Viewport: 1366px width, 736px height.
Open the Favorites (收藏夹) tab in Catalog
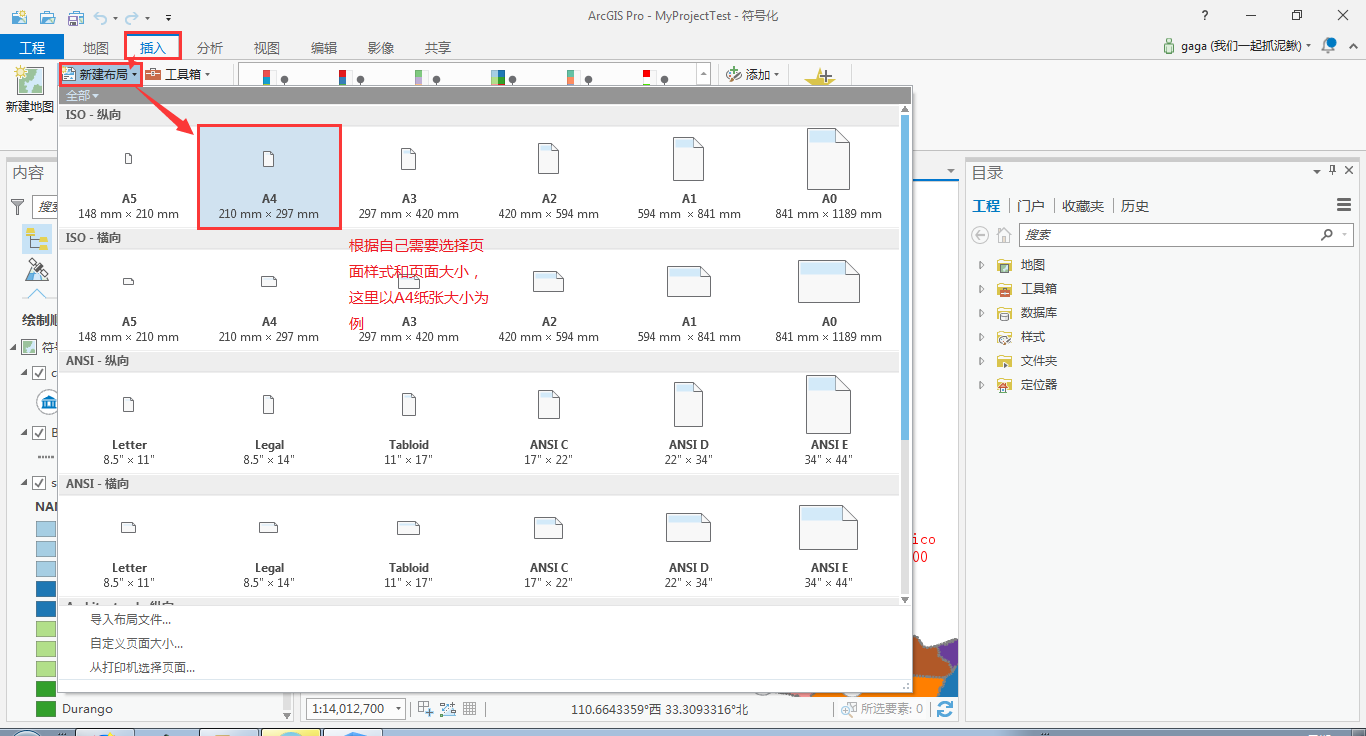1083,205
